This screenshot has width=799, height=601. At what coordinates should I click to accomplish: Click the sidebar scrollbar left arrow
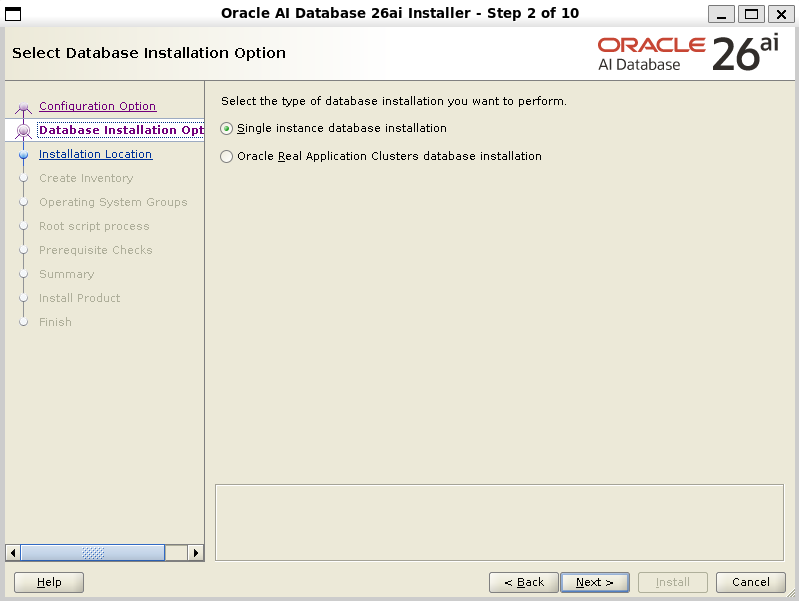click(13, 553)
